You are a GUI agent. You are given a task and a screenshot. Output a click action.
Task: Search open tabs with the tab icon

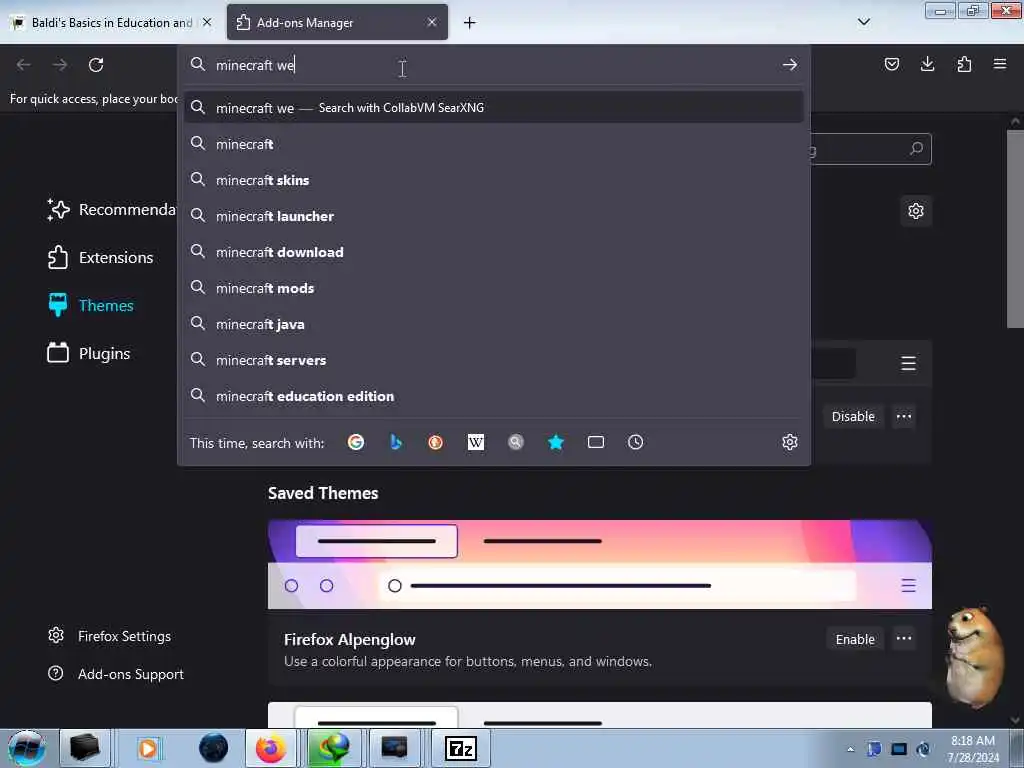point(596,442)
